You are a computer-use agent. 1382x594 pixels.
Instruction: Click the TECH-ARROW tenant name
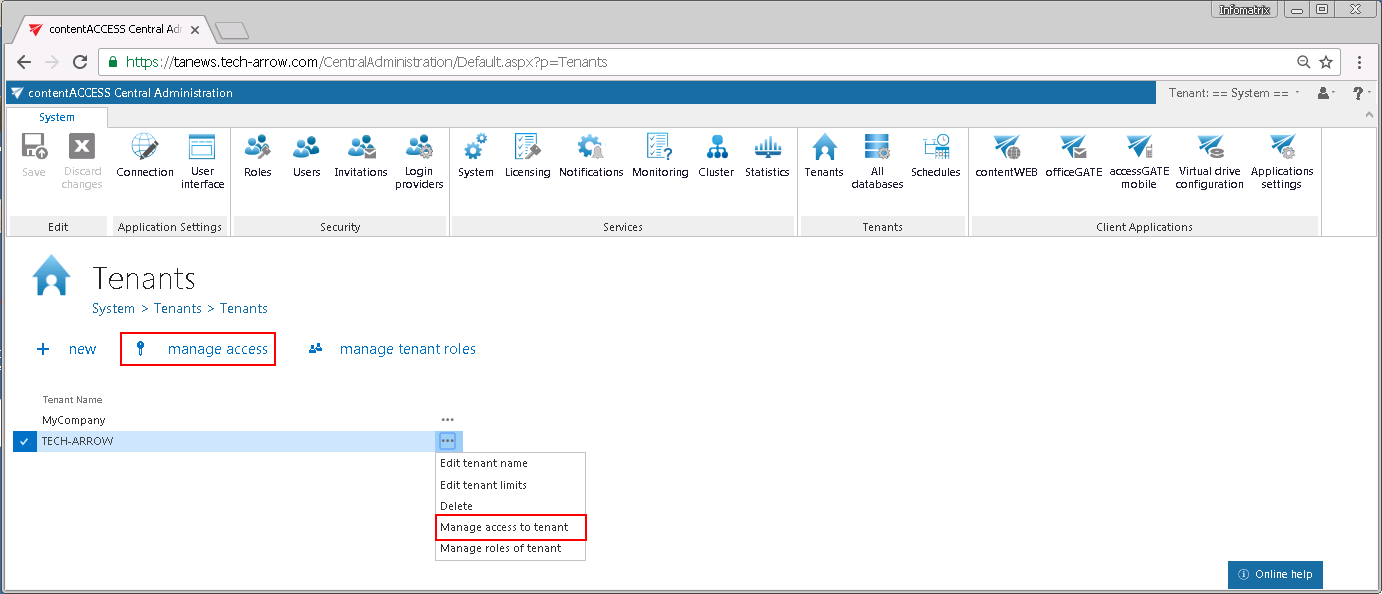[x=77, y=441]
